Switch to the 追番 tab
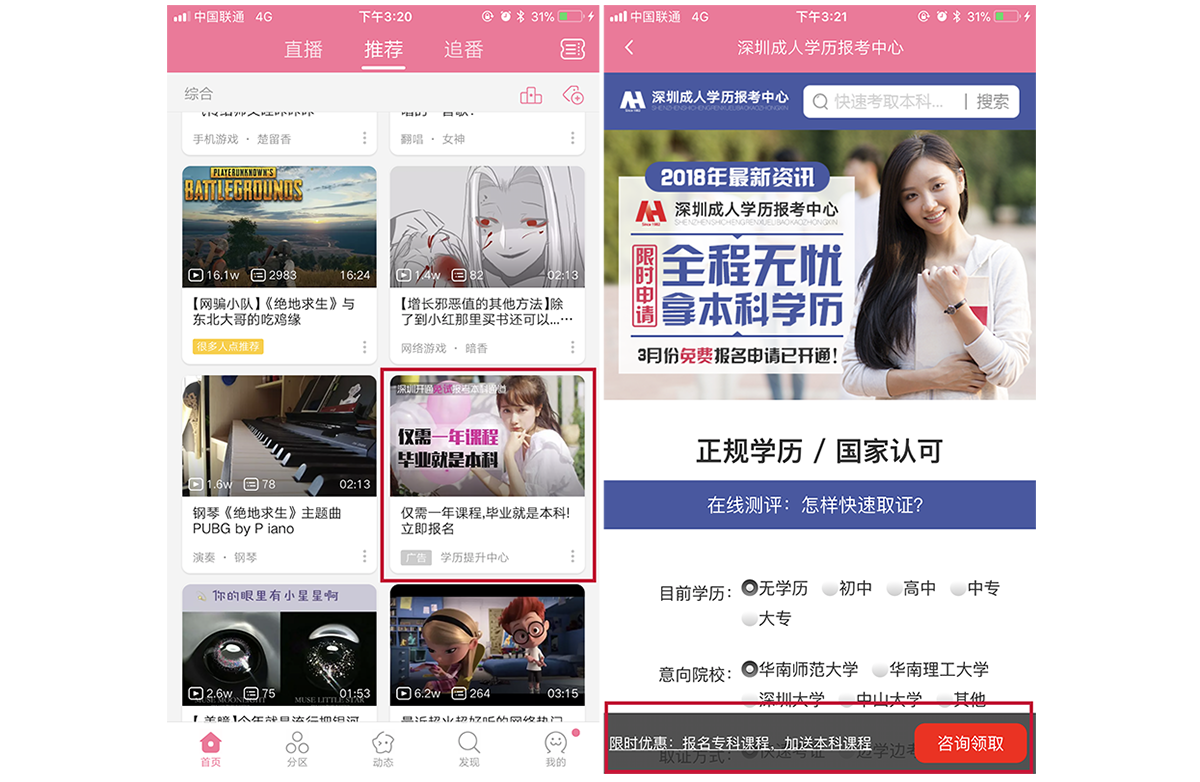1200x782 pixels. (x=463, y=49)
